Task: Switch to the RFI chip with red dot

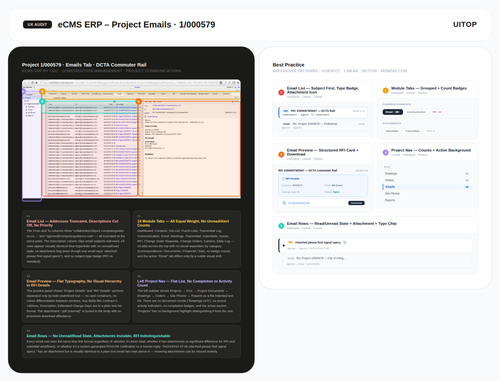Action: 437,112
